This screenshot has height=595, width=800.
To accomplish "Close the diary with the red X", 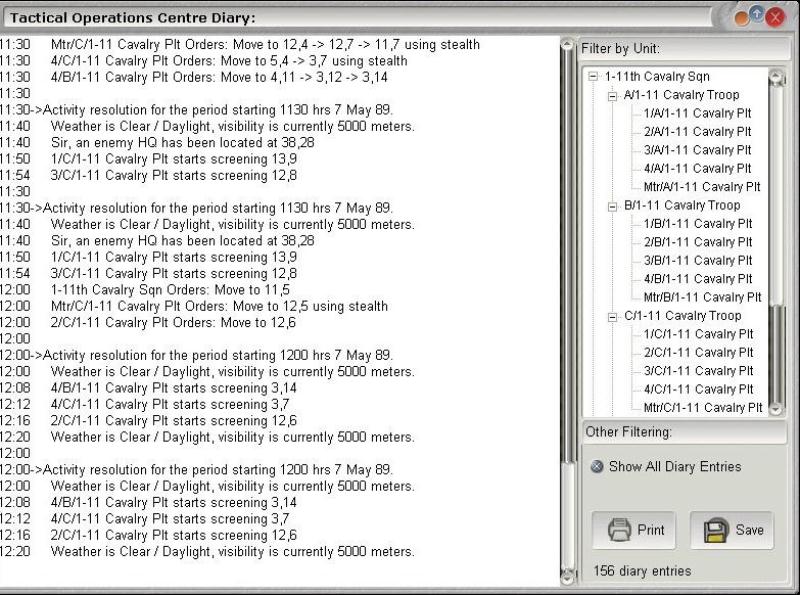I will point(774,17).
